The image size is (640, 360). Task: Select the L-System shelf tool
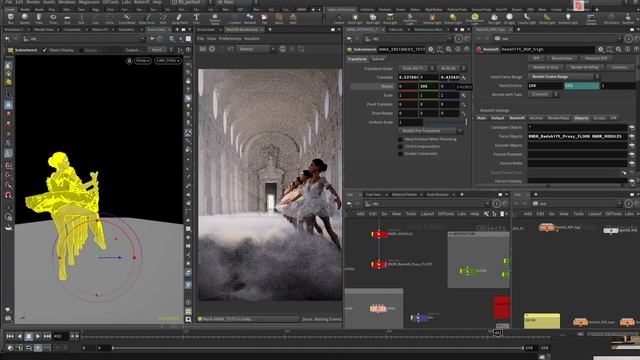(235, 18)
